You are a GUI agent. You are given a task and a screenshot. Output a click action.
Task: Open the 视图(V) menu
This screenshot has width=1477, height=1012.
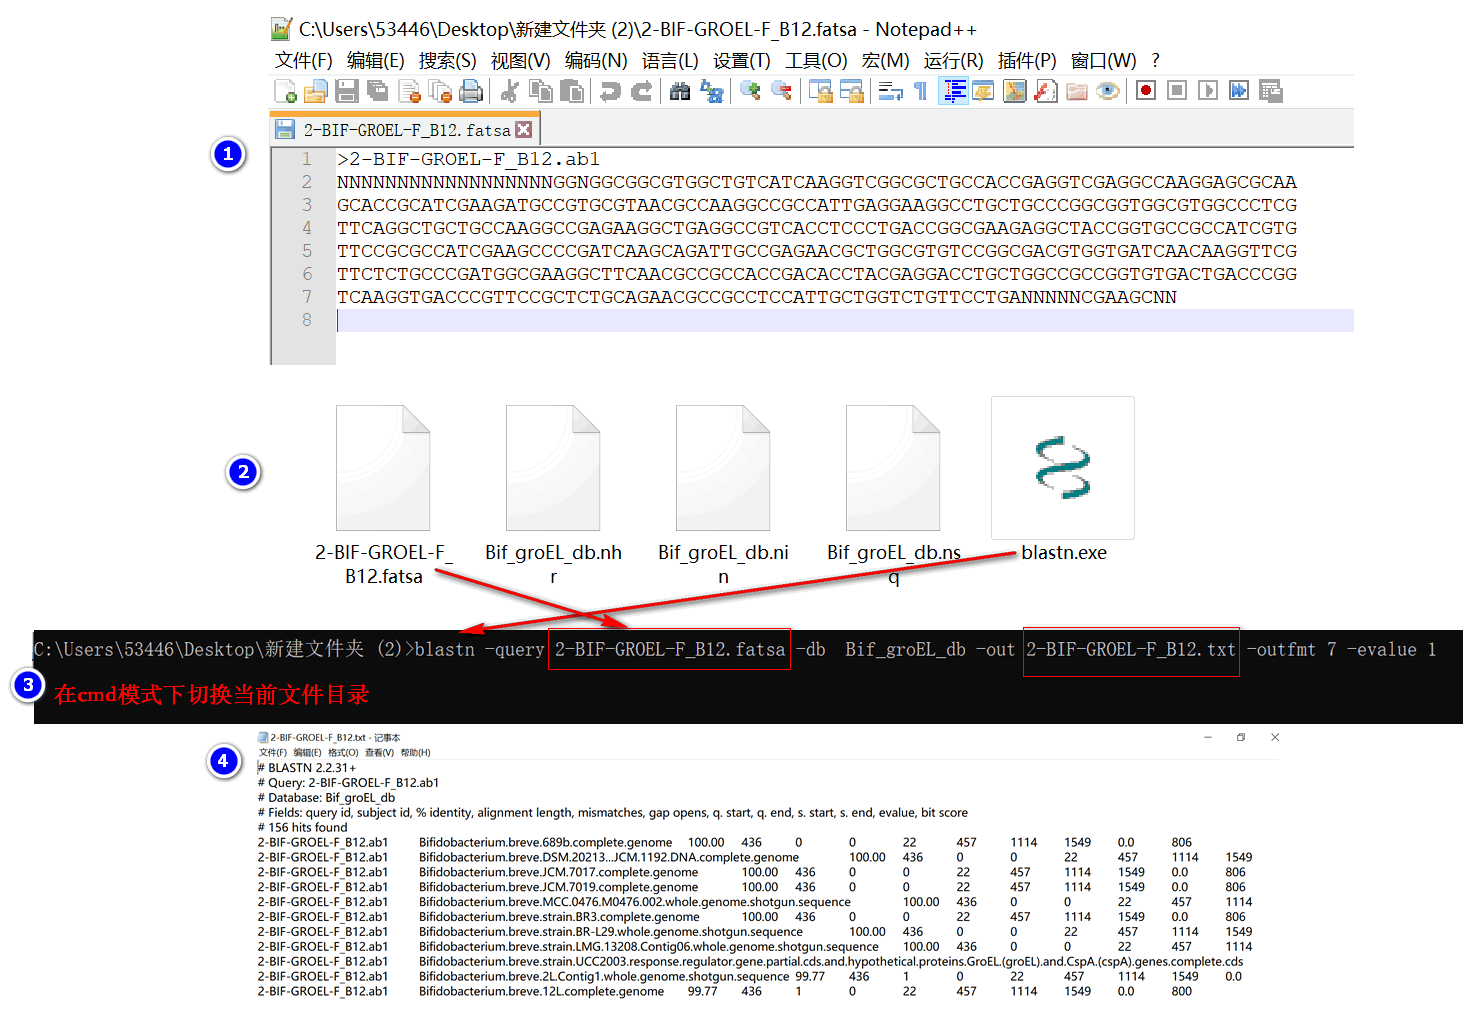(521, 61)
